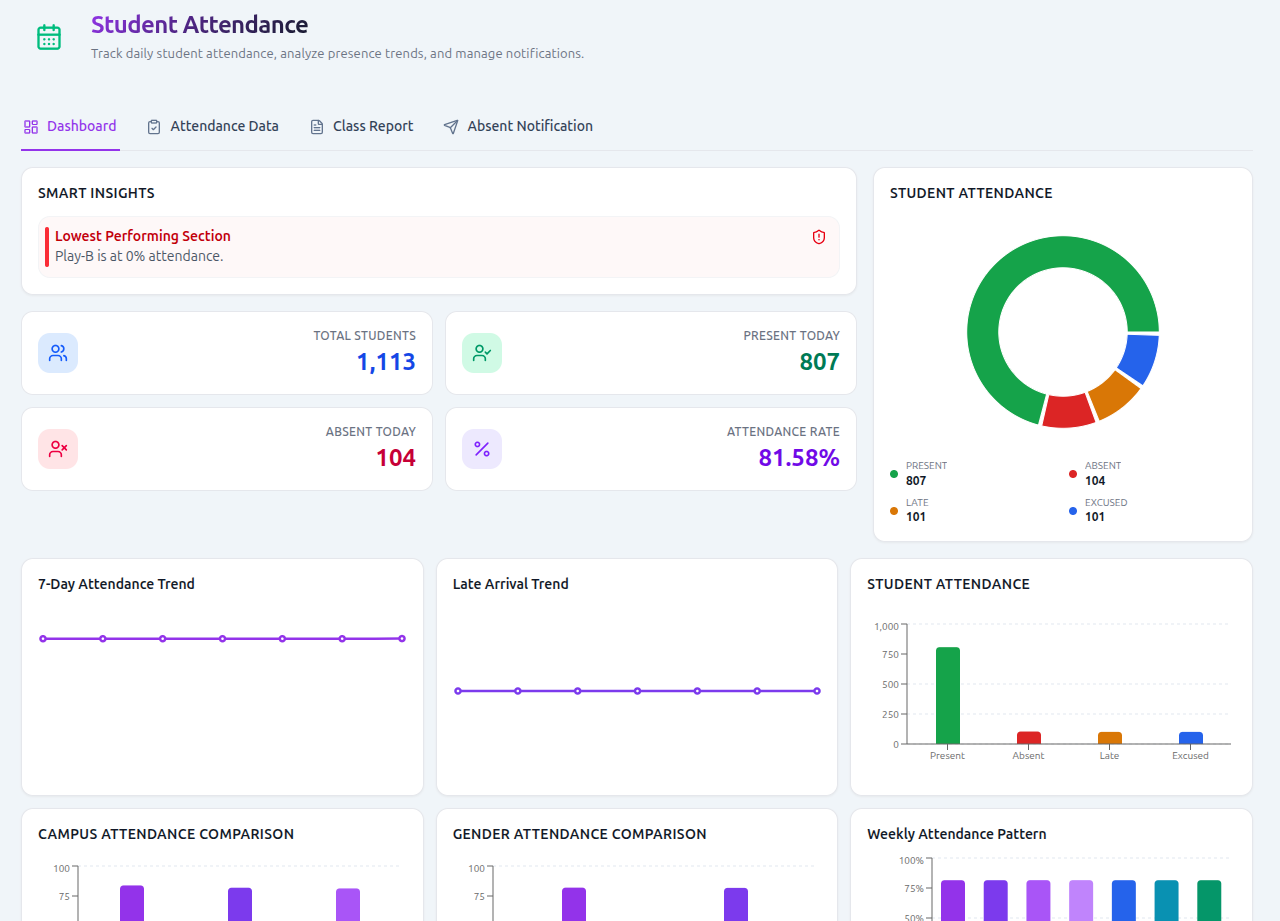Screen dimensions: 1280x921
Task: Click the green calendar icon beside Student Attendance
Action: coord(49,38)
